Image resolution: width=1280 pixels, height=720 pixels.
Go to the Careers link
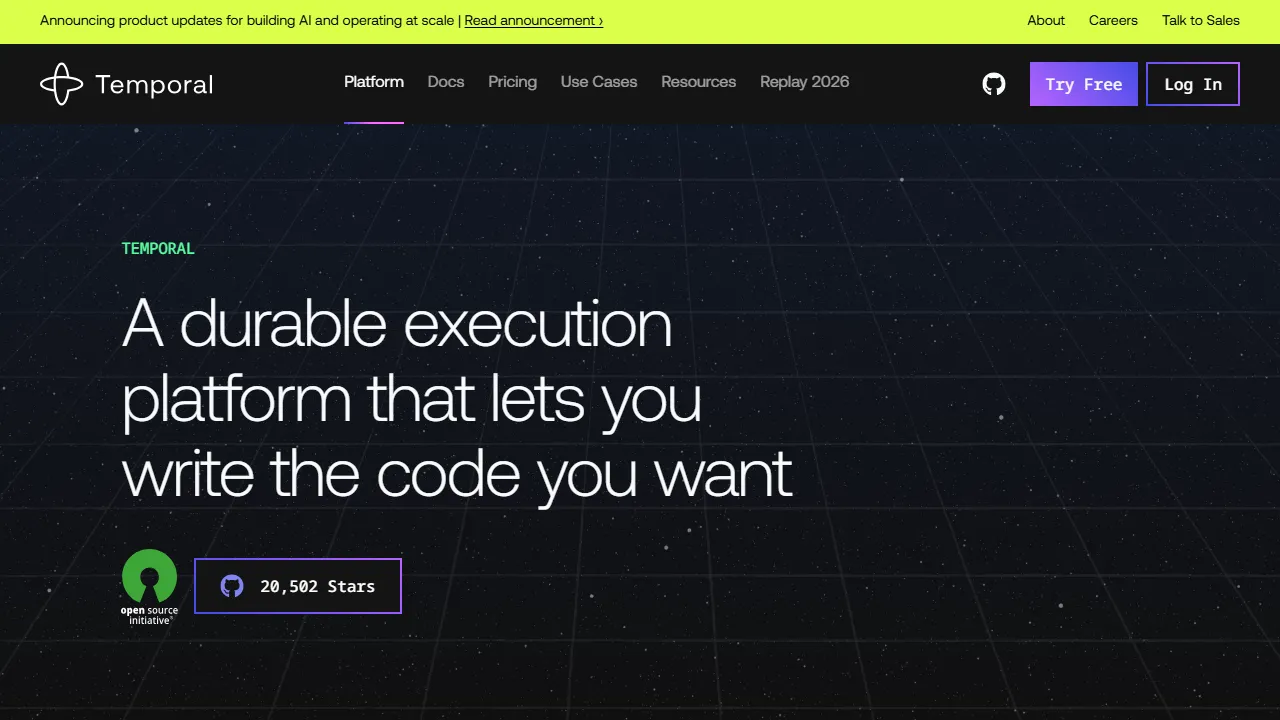[x=1114, y=20]
